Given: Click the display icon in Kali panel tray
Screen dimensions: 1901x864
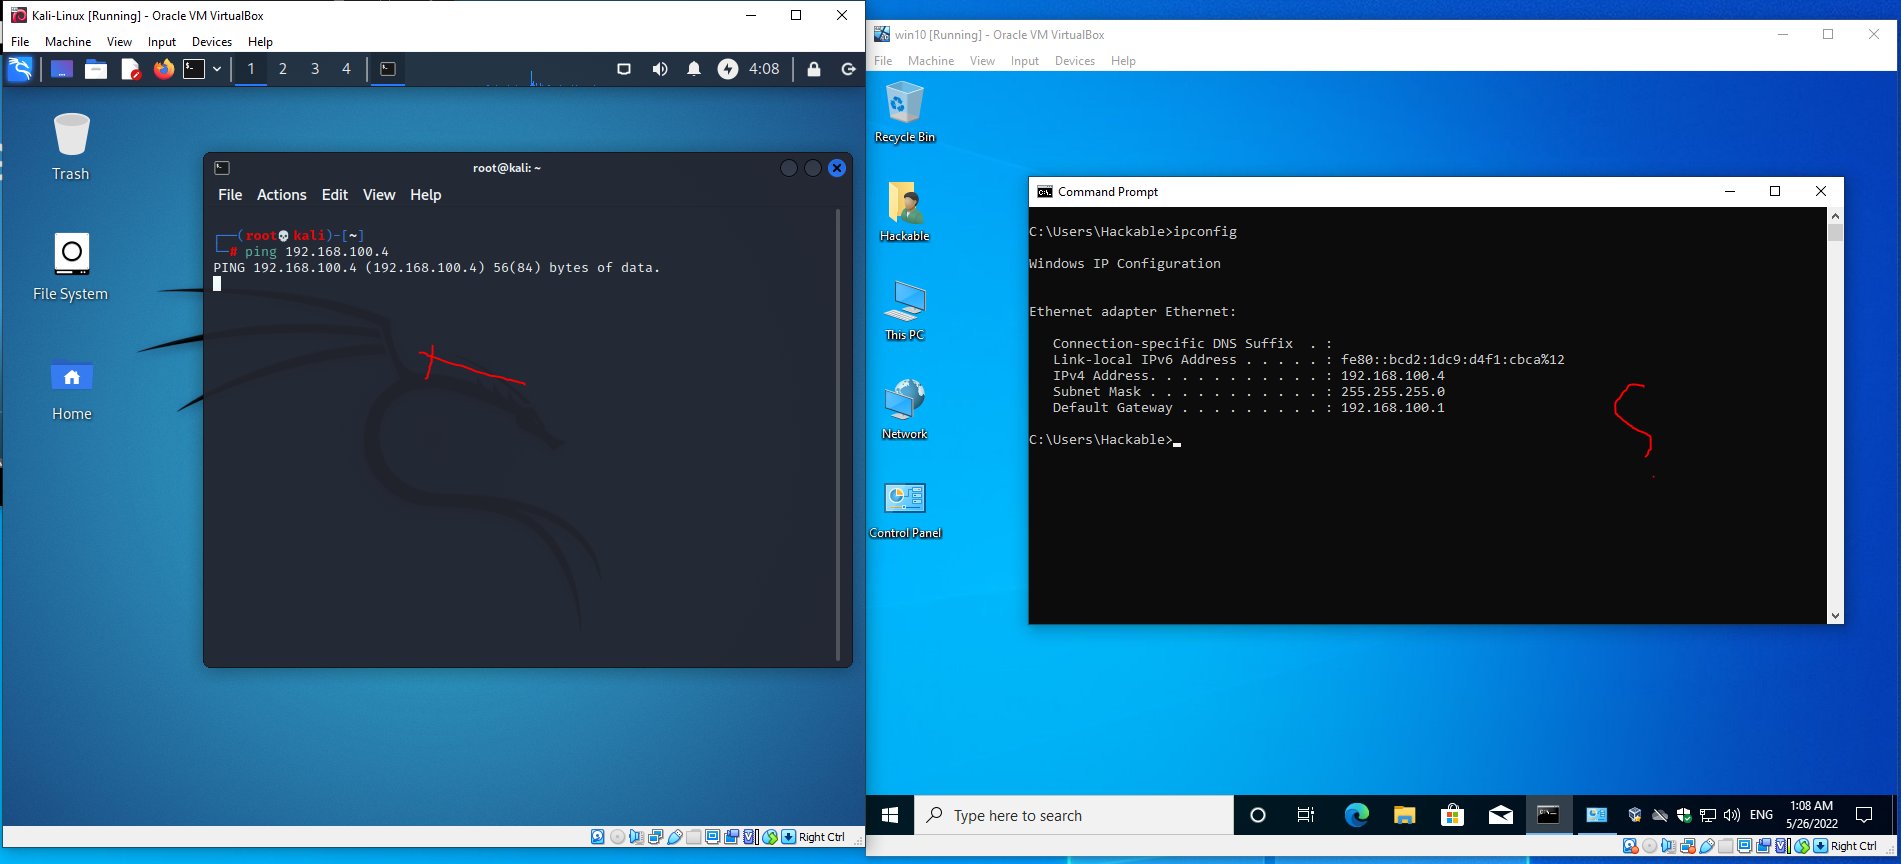Looking at the screenshot, I should pyautogui.click(x=624, y=69).
